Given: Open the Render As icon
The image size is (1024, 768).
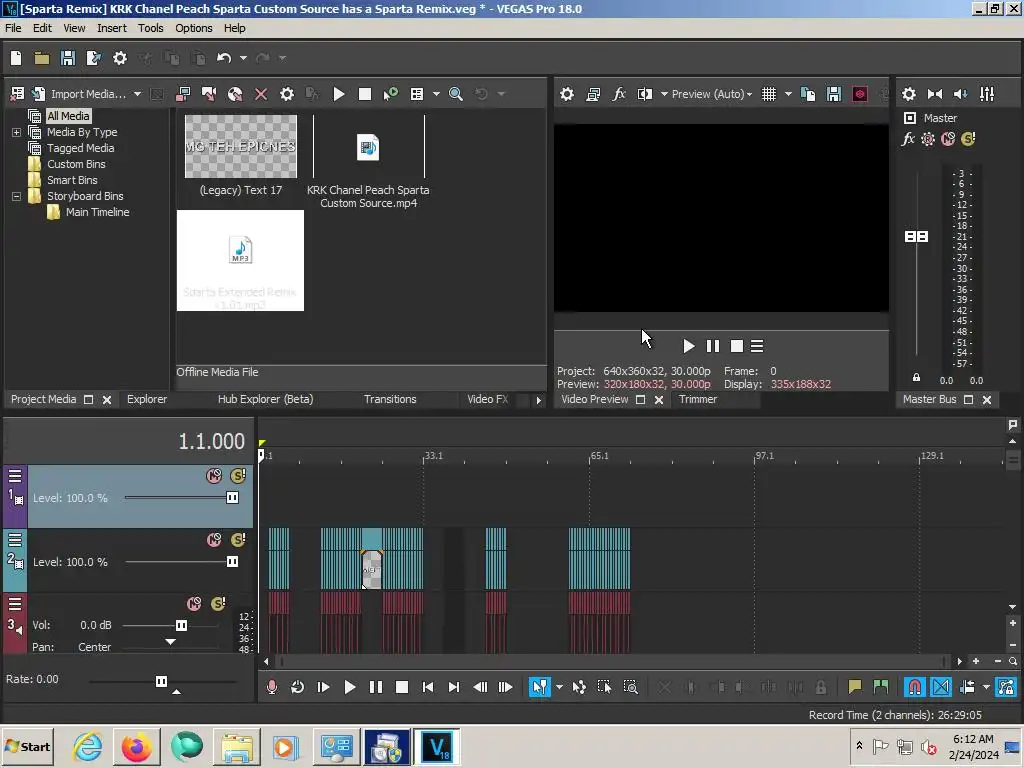Looking at the screenshot, I should [94, 58].
